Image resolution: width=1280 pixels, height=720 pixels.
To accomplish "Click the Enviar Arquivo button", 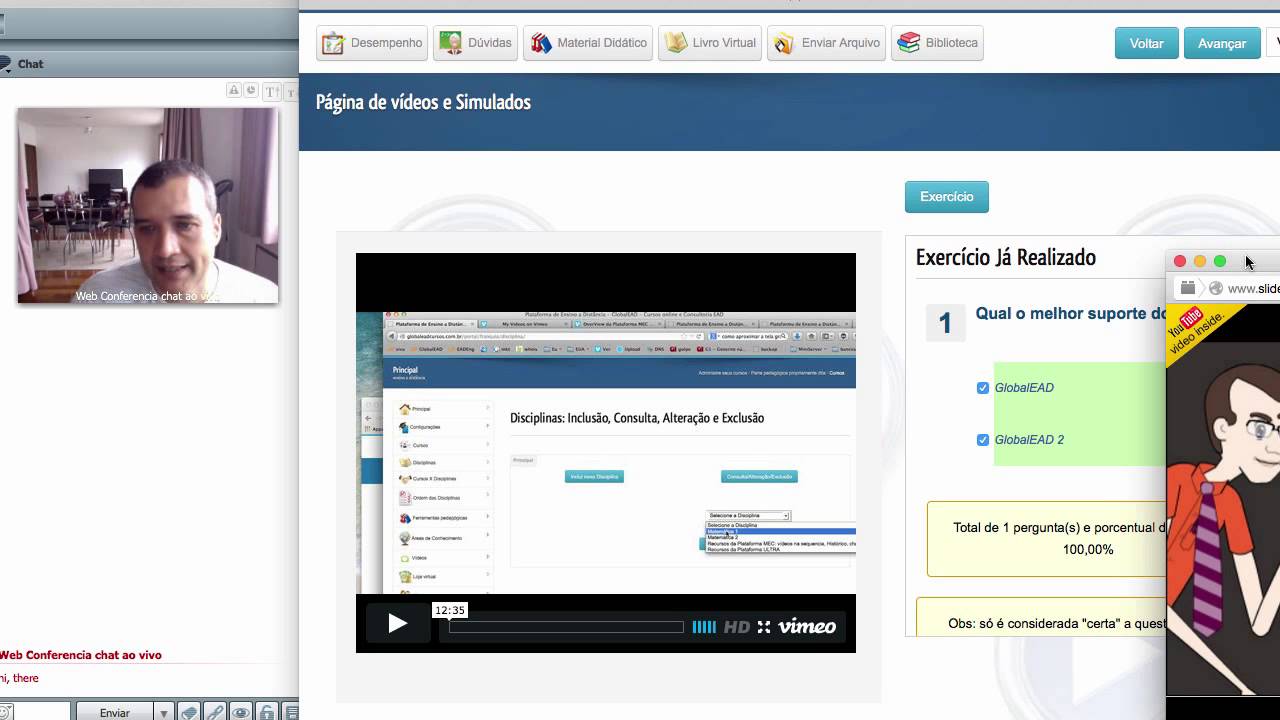I will (826, 43).
